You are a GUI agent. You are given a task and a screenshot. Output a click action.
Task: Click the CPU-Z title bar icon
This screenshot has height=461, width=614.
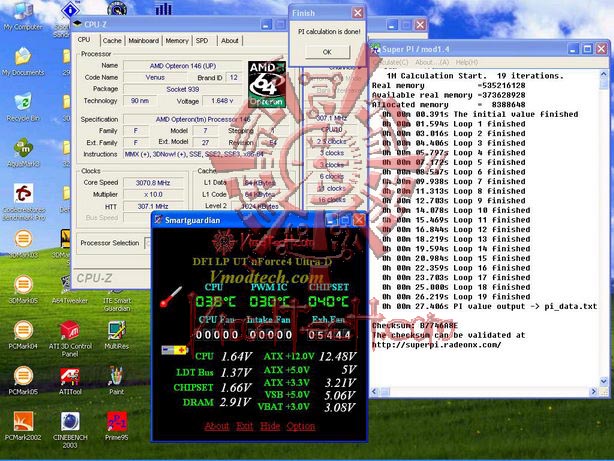coord(77,24)
